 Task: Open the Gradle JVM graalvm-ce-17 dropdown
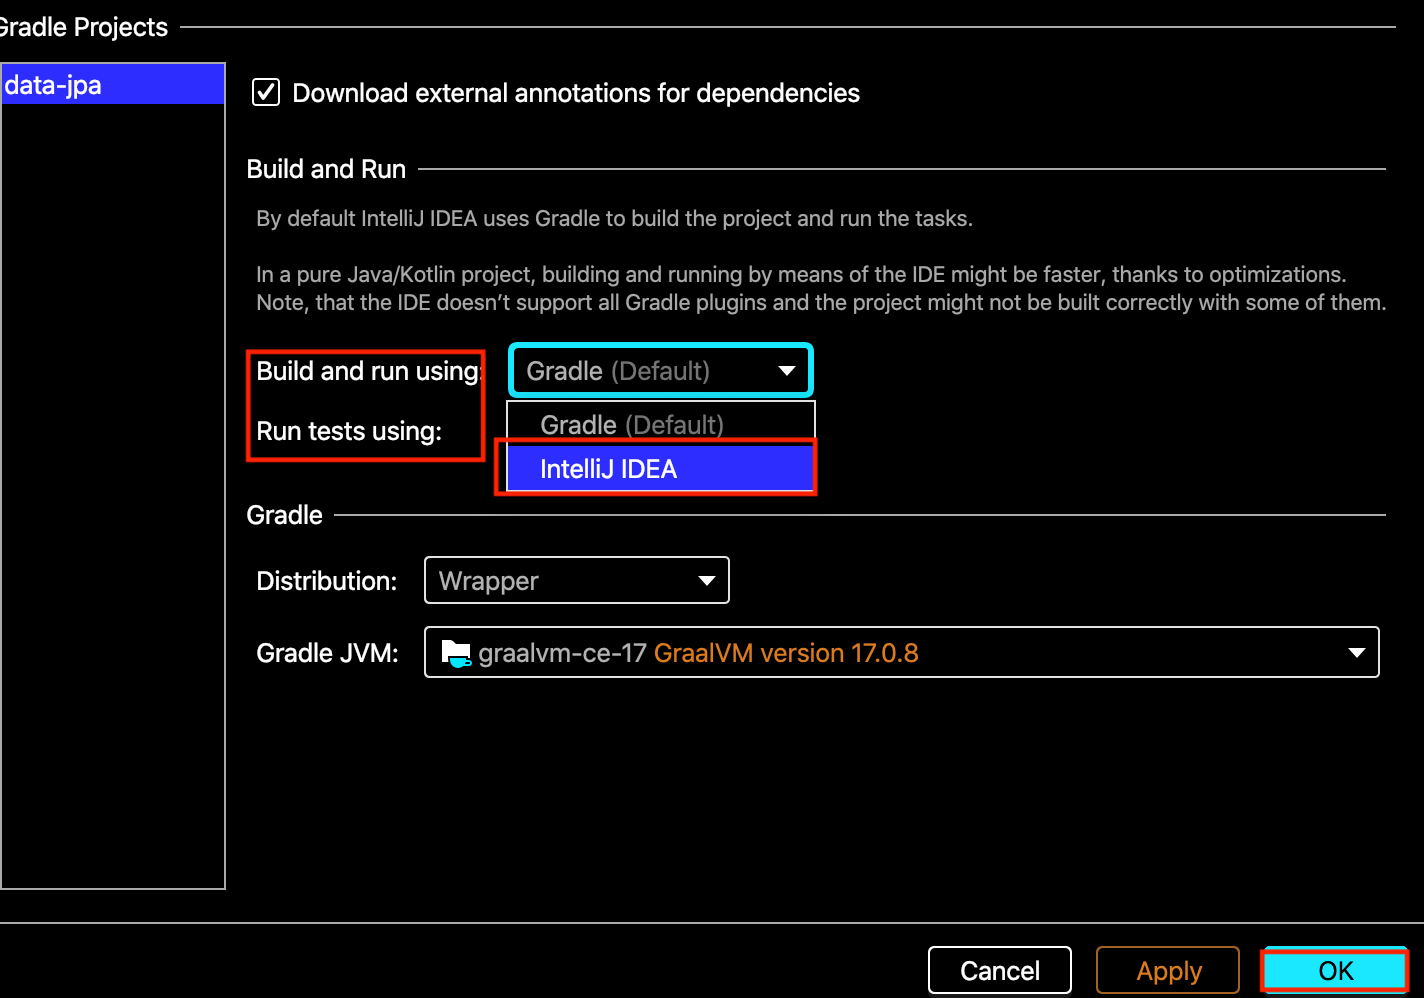(x=902, y=653)
